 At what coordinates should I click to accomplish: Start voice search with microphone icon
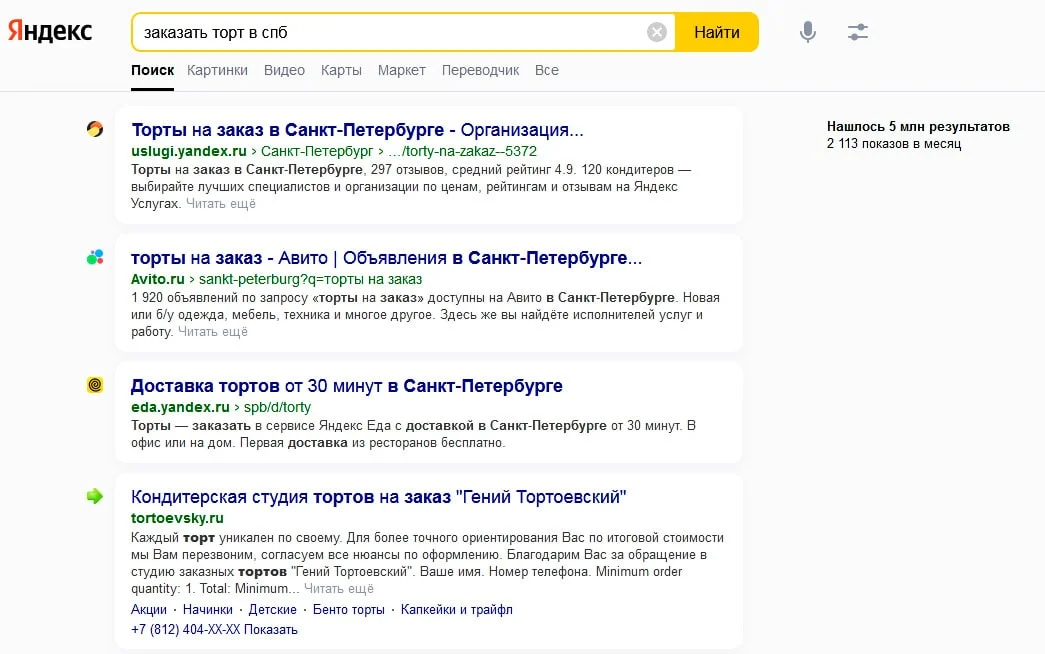point(808,32)
